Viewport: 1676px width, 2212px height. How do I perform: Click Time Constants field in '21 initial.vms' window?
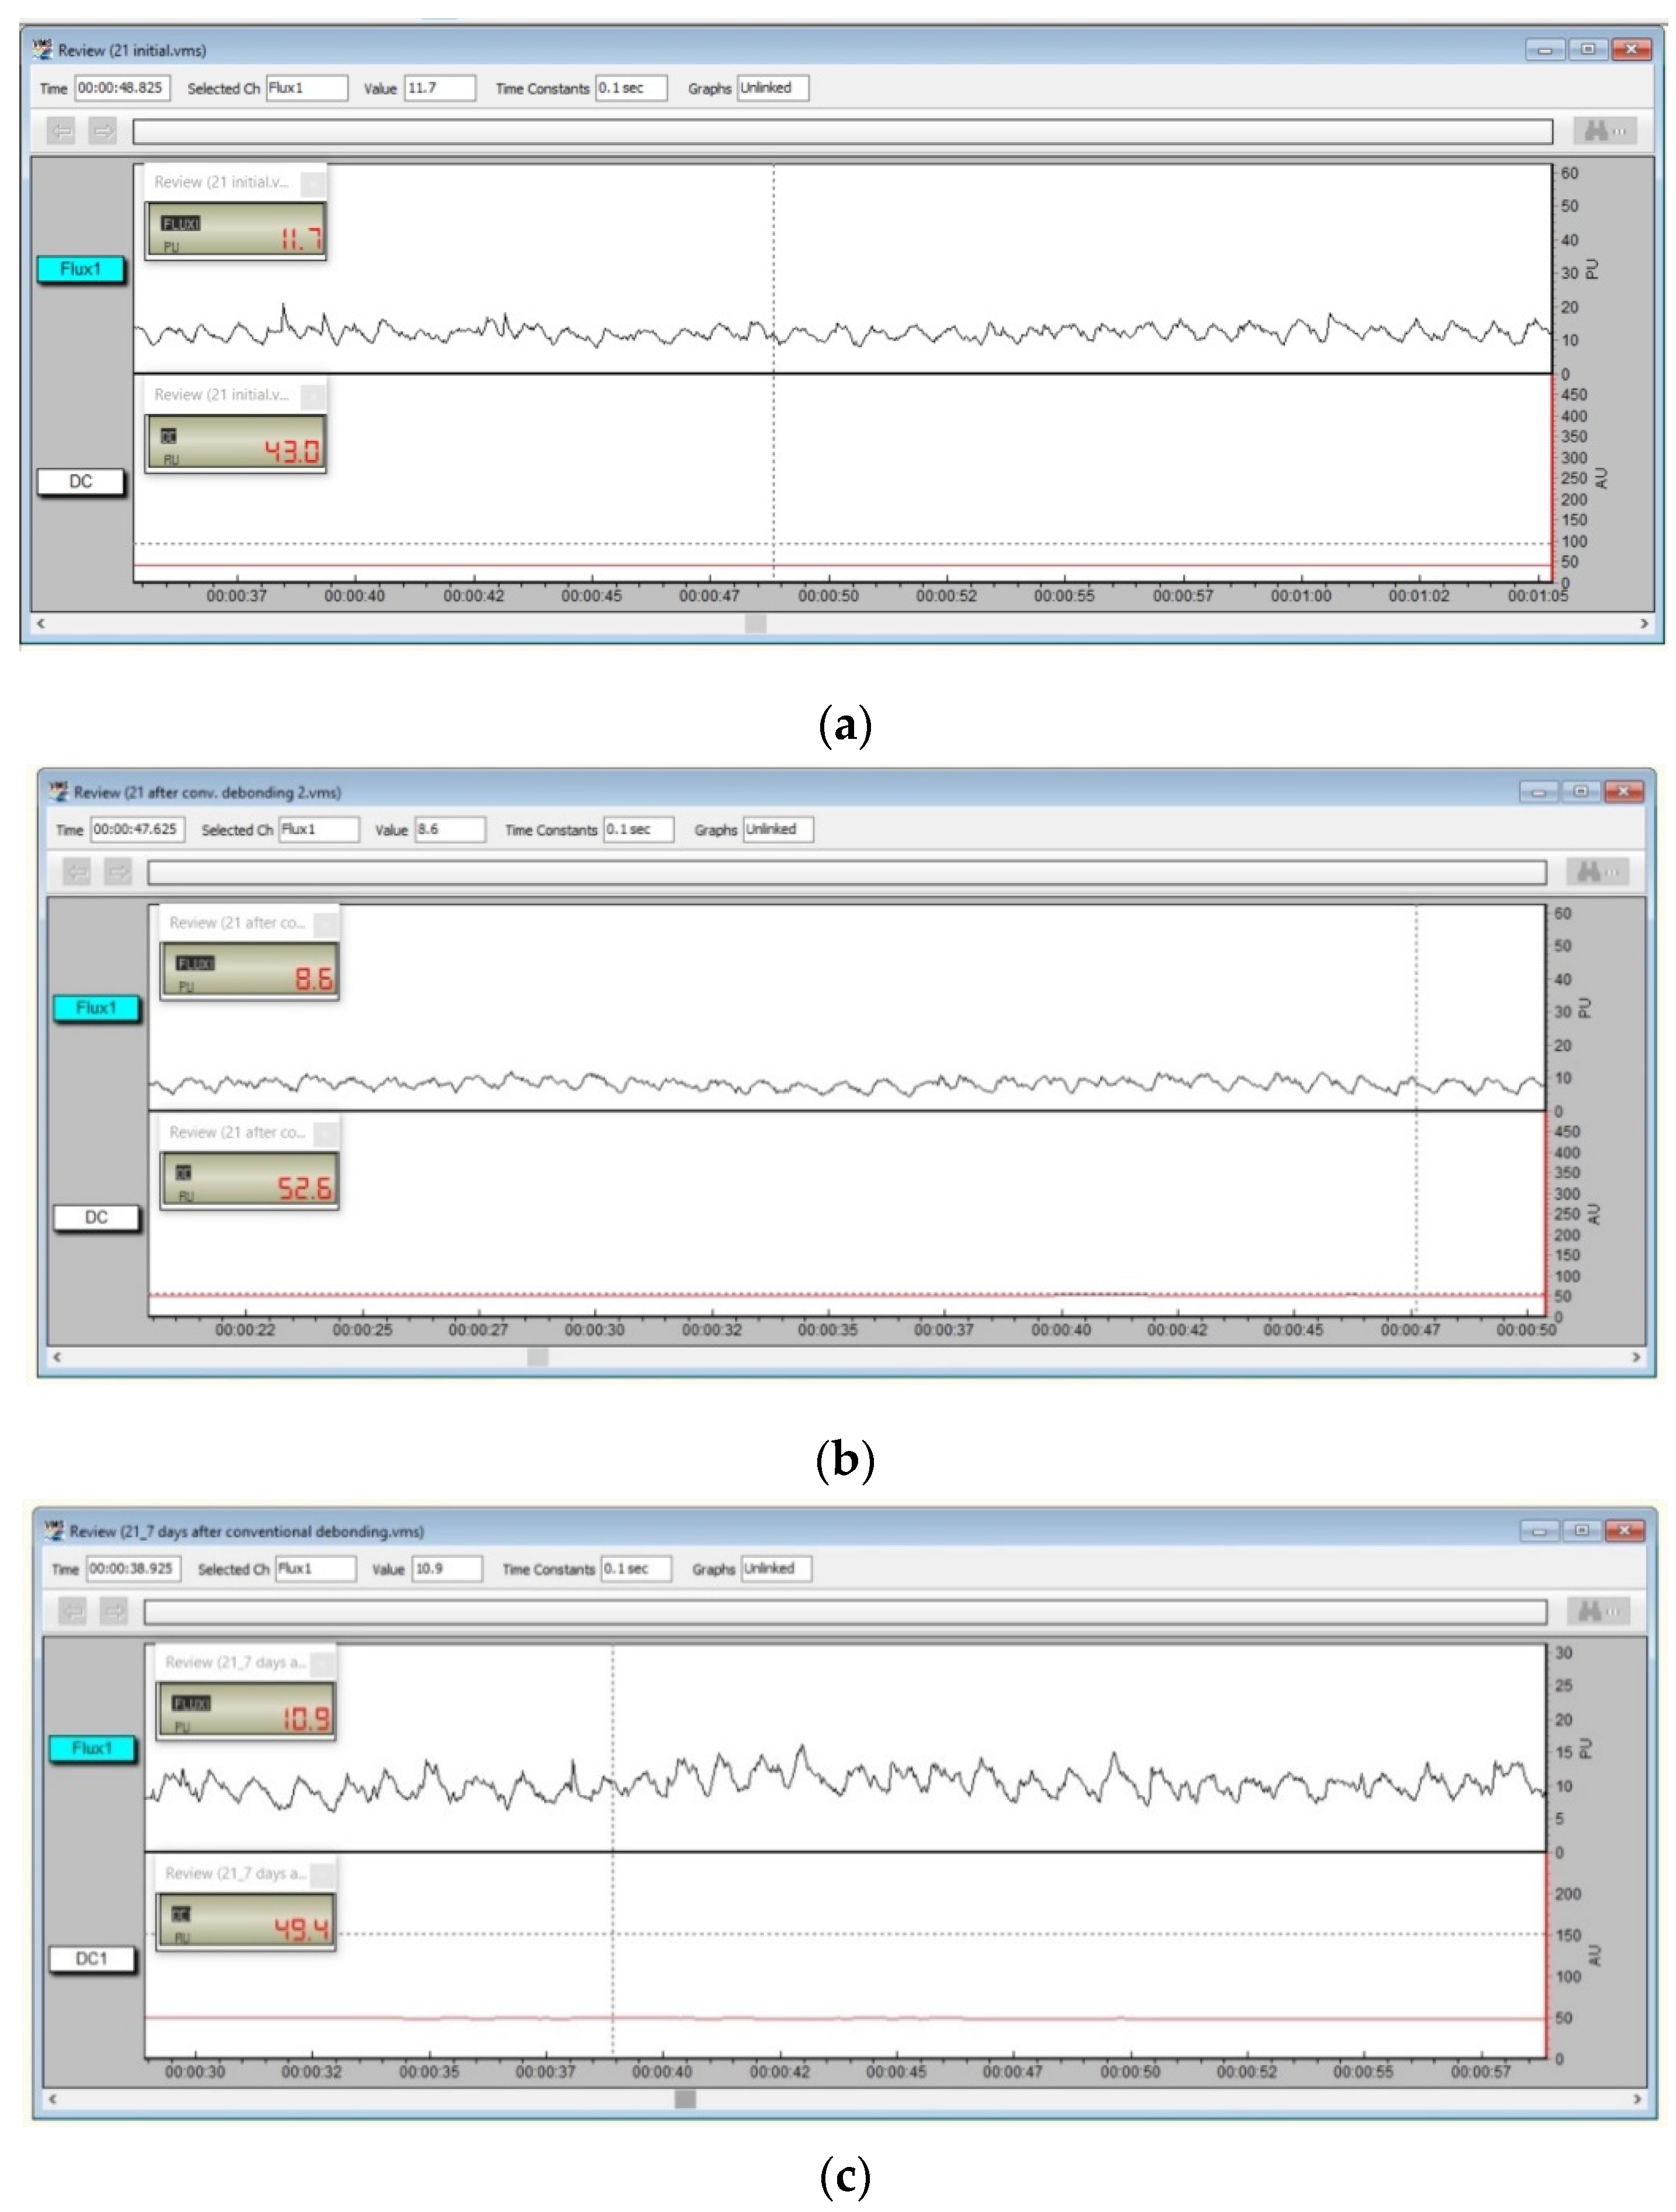pos(631,88)
